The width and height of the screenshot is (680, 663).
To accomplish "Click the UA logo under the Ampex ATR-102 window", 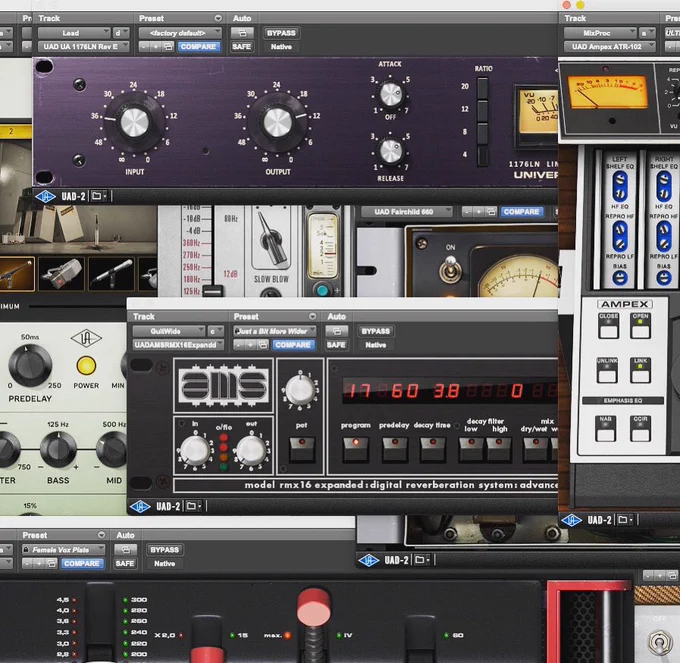I will coord(571,520).
